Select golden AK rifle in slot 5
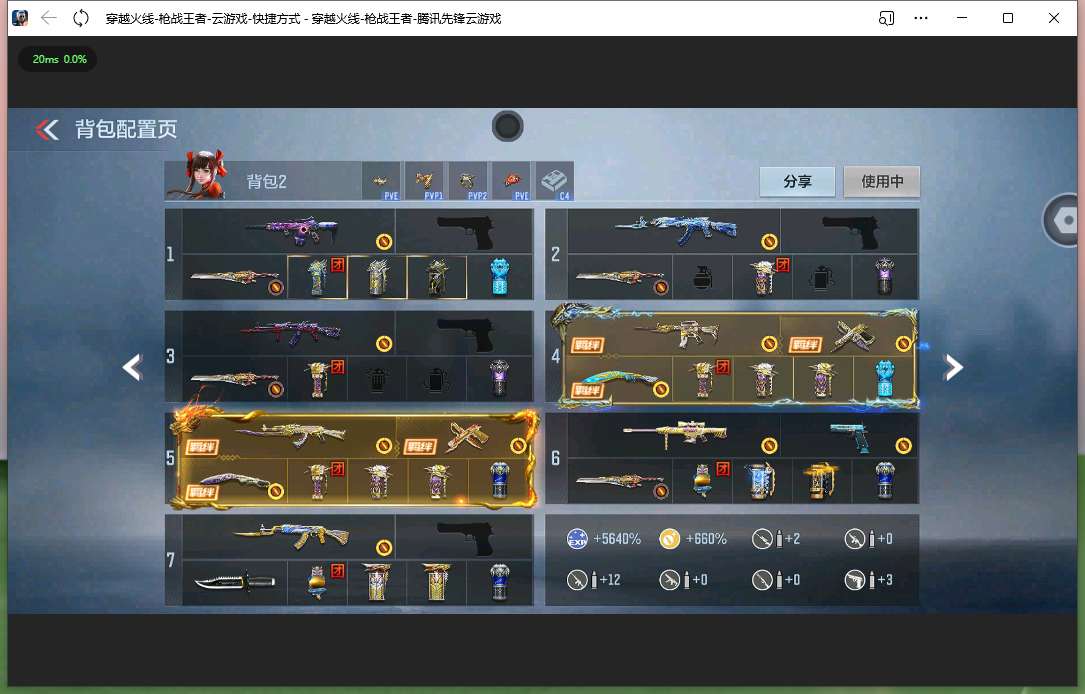 [x=289, y=436]
